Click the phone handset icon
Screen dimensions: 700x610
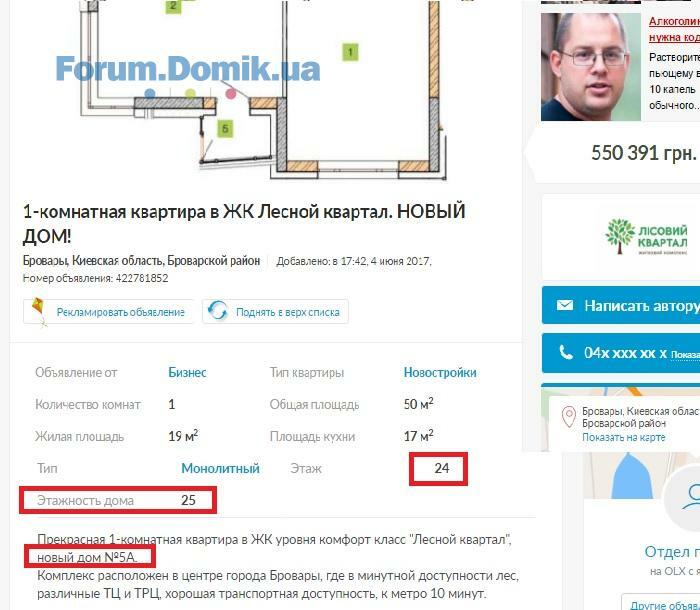pos(566,353)
